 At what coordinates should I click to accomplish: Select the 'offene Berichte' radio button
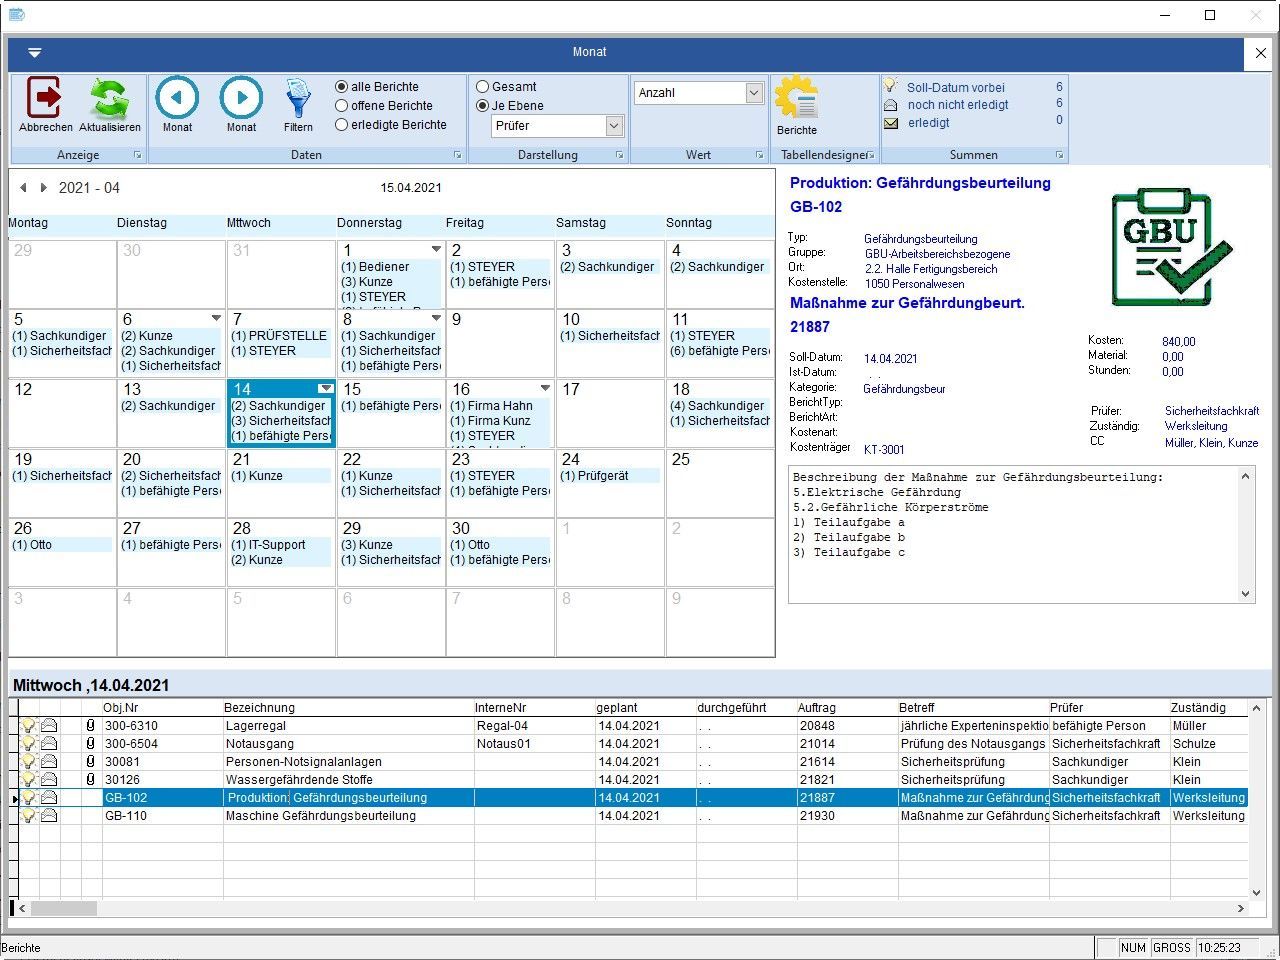342,106
